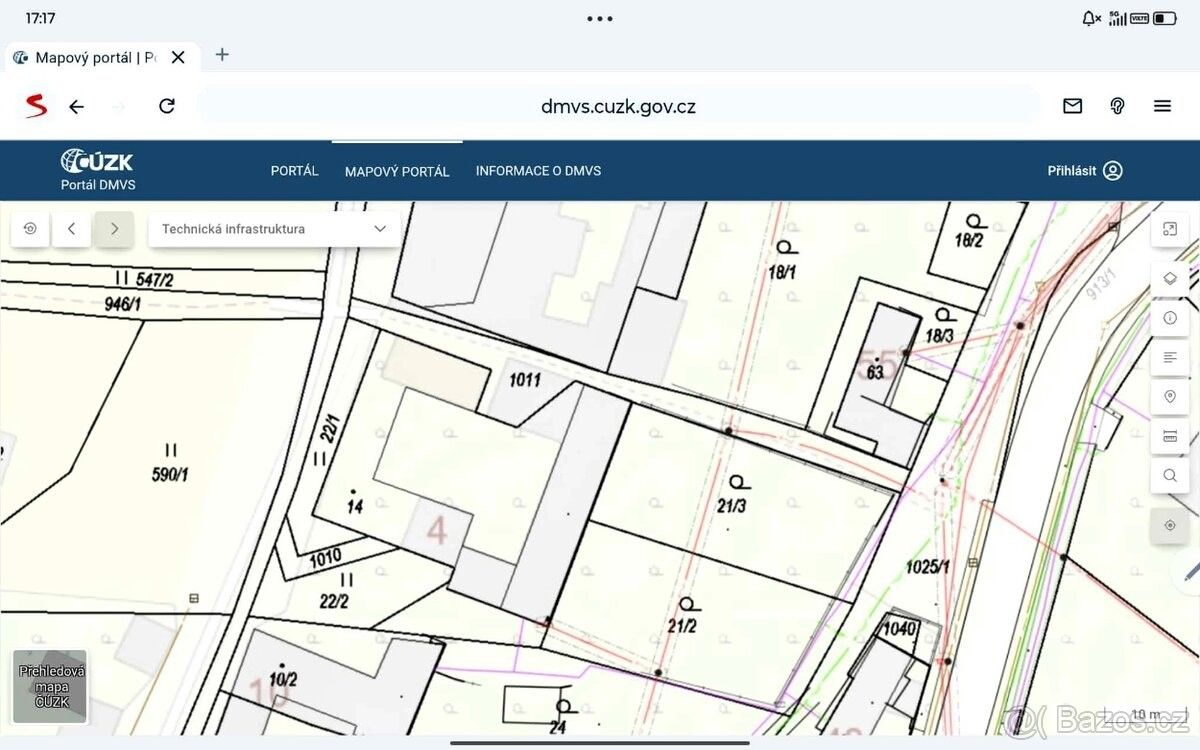Go to the PORTÁL menu item

(294, 171)
